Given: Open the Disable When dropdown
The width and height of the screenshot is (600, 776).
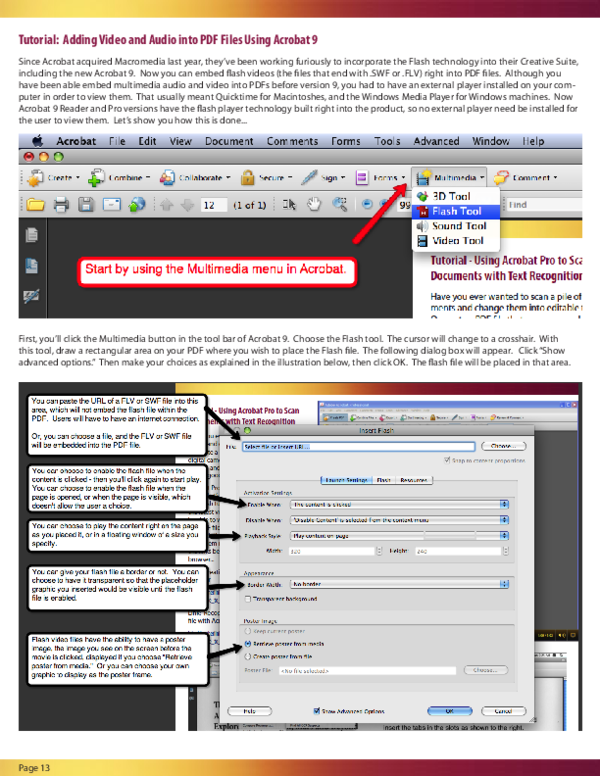Looking at the screenshot, I should [400, 520].
